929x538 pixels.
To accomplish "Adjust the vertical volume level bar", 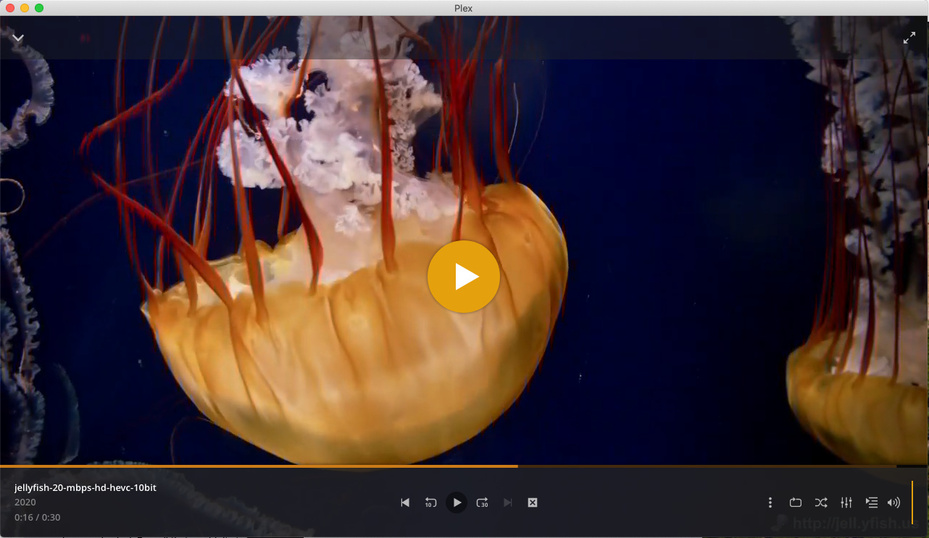I will [912, 502].
